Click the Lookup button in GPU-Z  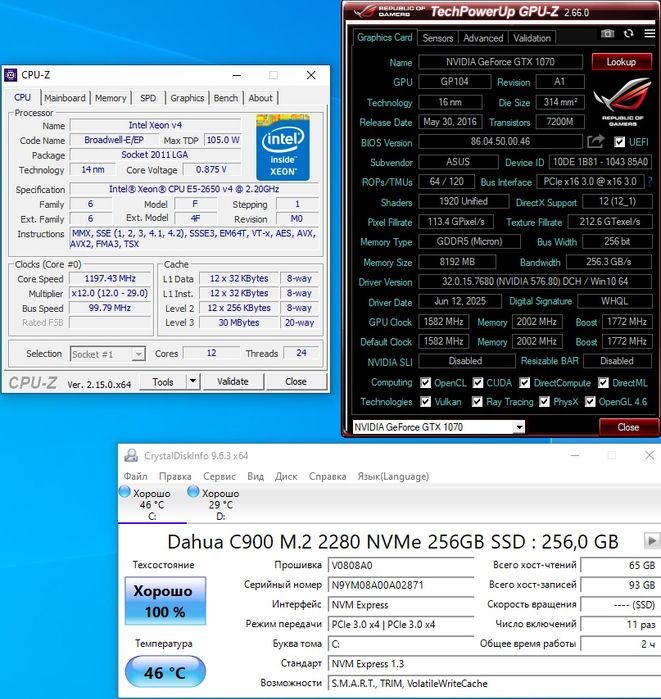(621, 62)
